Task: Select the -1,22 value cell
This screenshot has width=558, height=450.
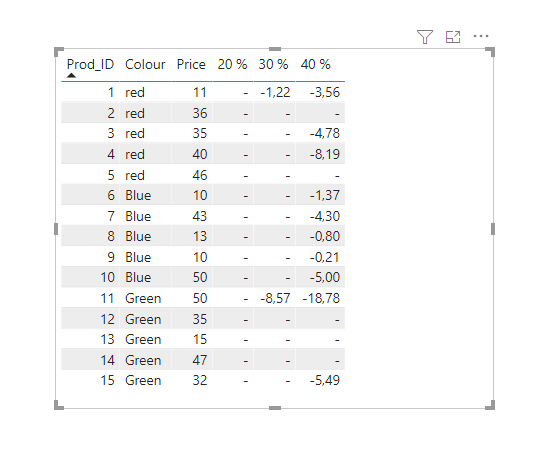Action: 275,92
